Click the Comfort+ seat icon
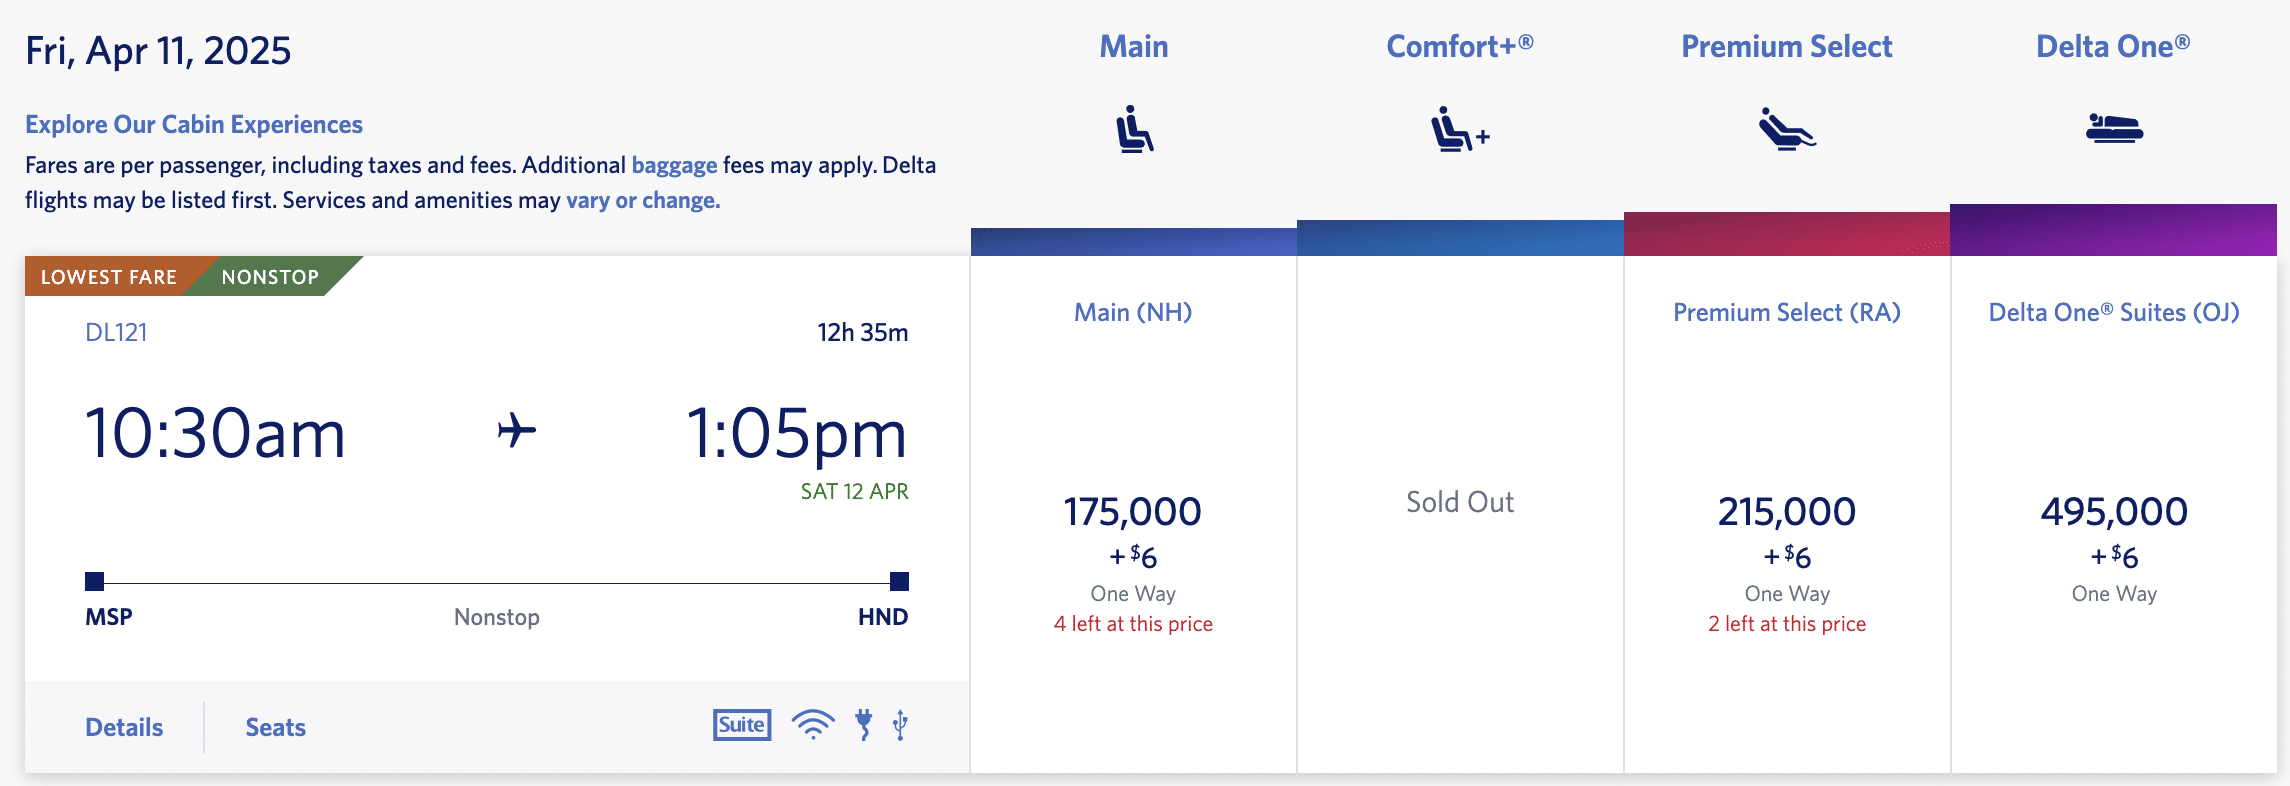The height and width of the screenshot is (786, 2290). pyautogui.click(x=1459, y=130)
